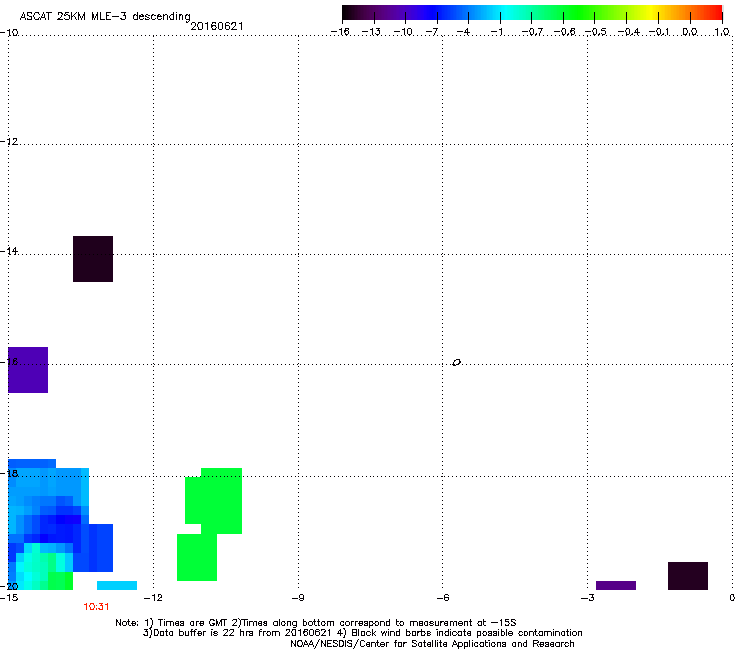Click the upper green data block

point(213,501)
